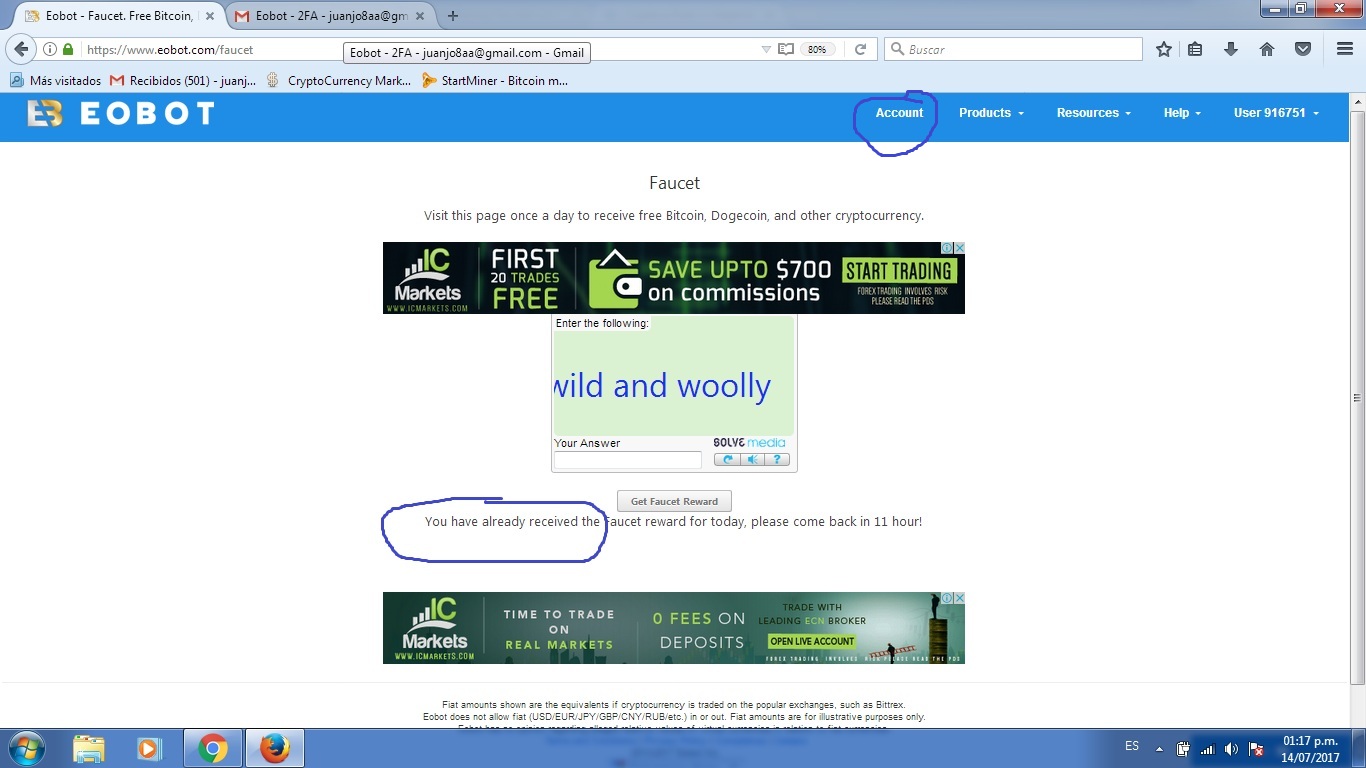Click the 80% zoom level indicator
Image resolution: width=1366 pixels, height=768 pixels.
[x=817, y=49]
